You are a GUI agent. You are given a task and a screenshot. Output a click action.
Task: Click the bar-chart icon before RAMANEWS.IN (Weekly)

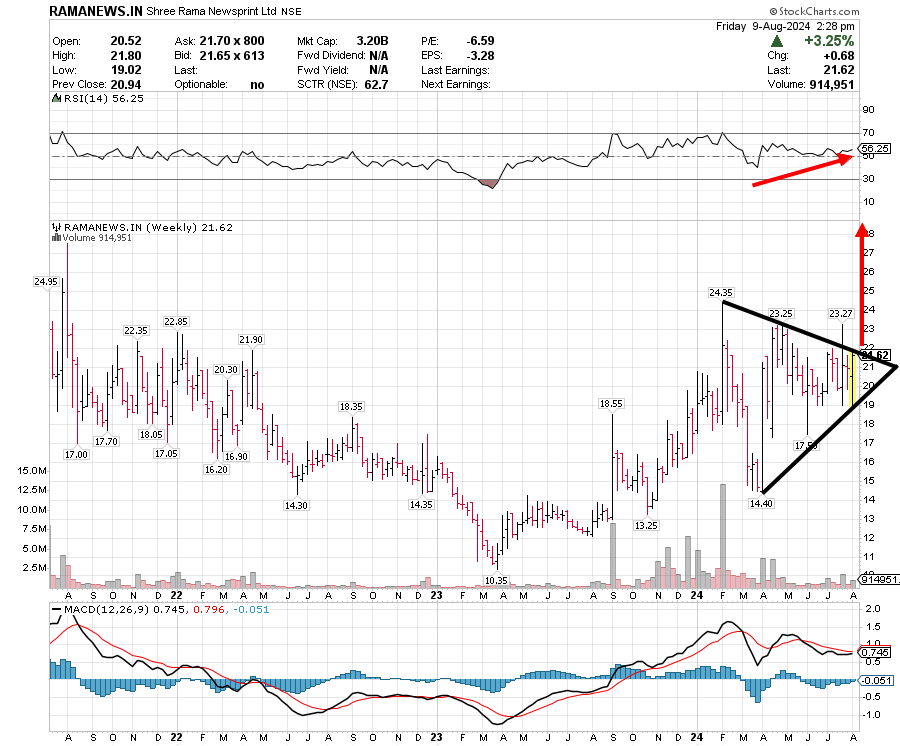coord(56,227)
